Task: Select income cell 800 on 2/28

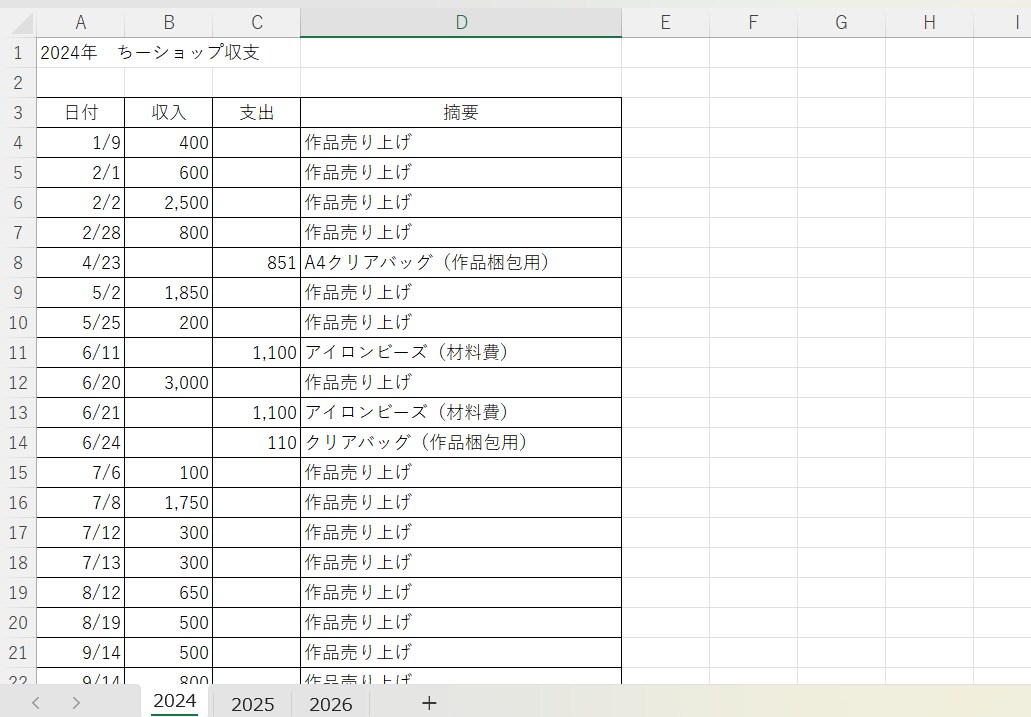Action: tap(168, 233)
